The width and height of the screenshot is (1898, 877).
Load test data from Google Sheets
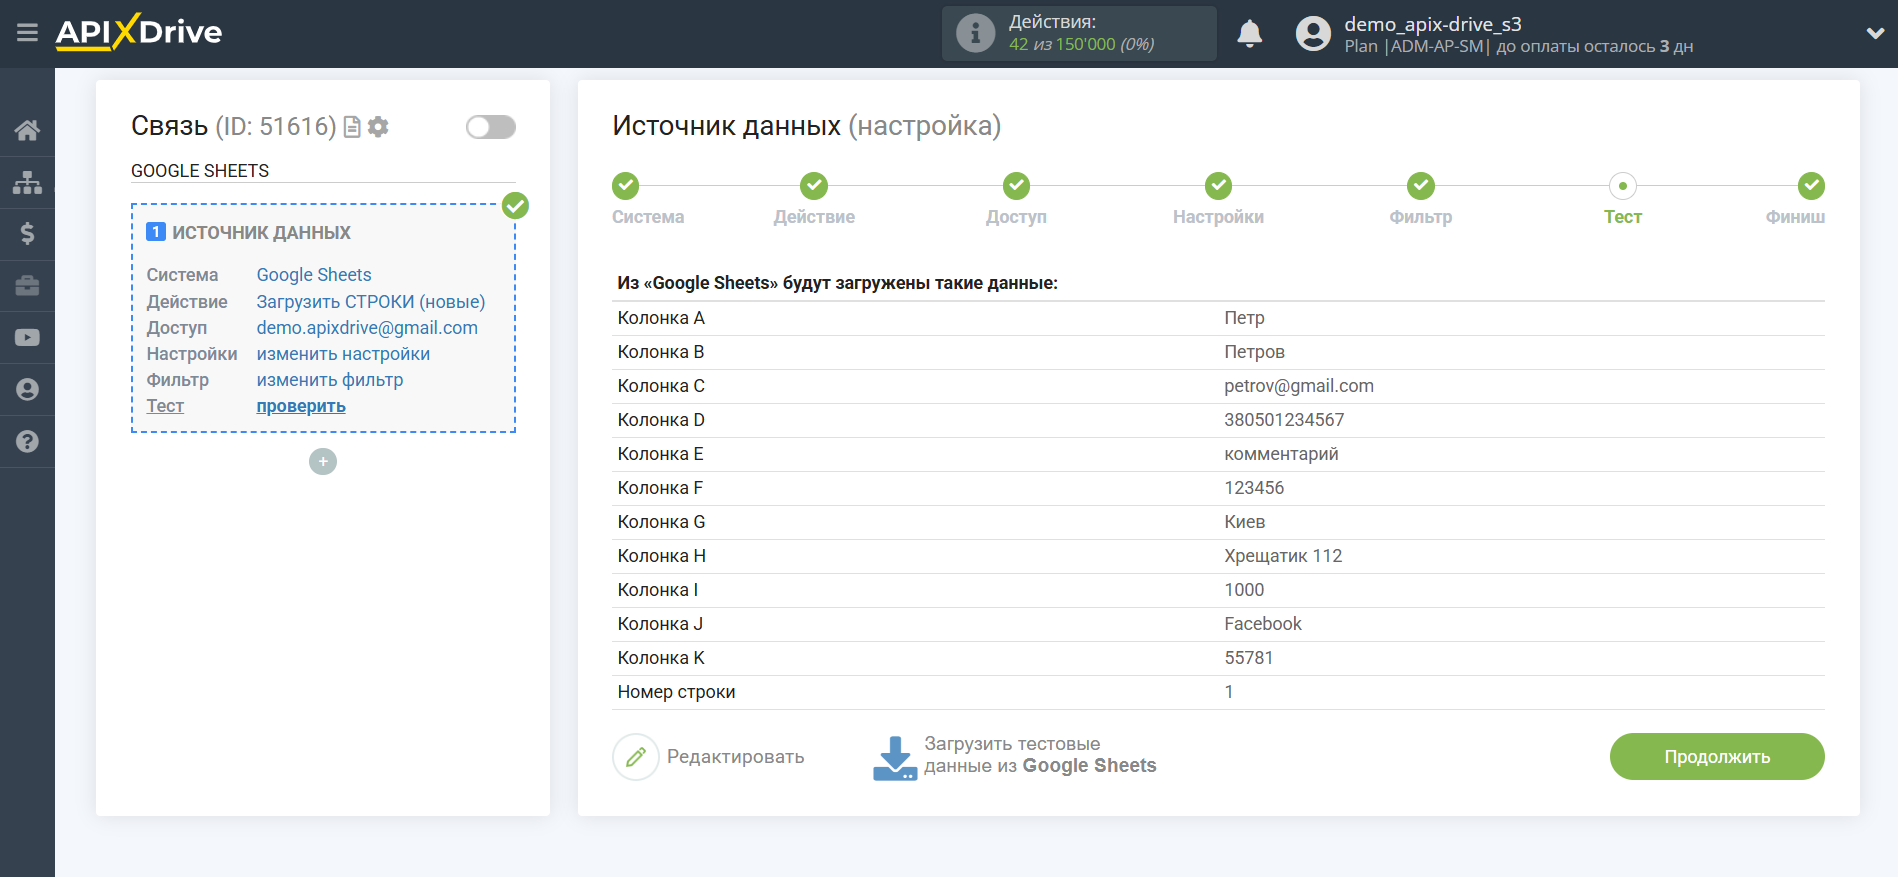click(1040, 755)
